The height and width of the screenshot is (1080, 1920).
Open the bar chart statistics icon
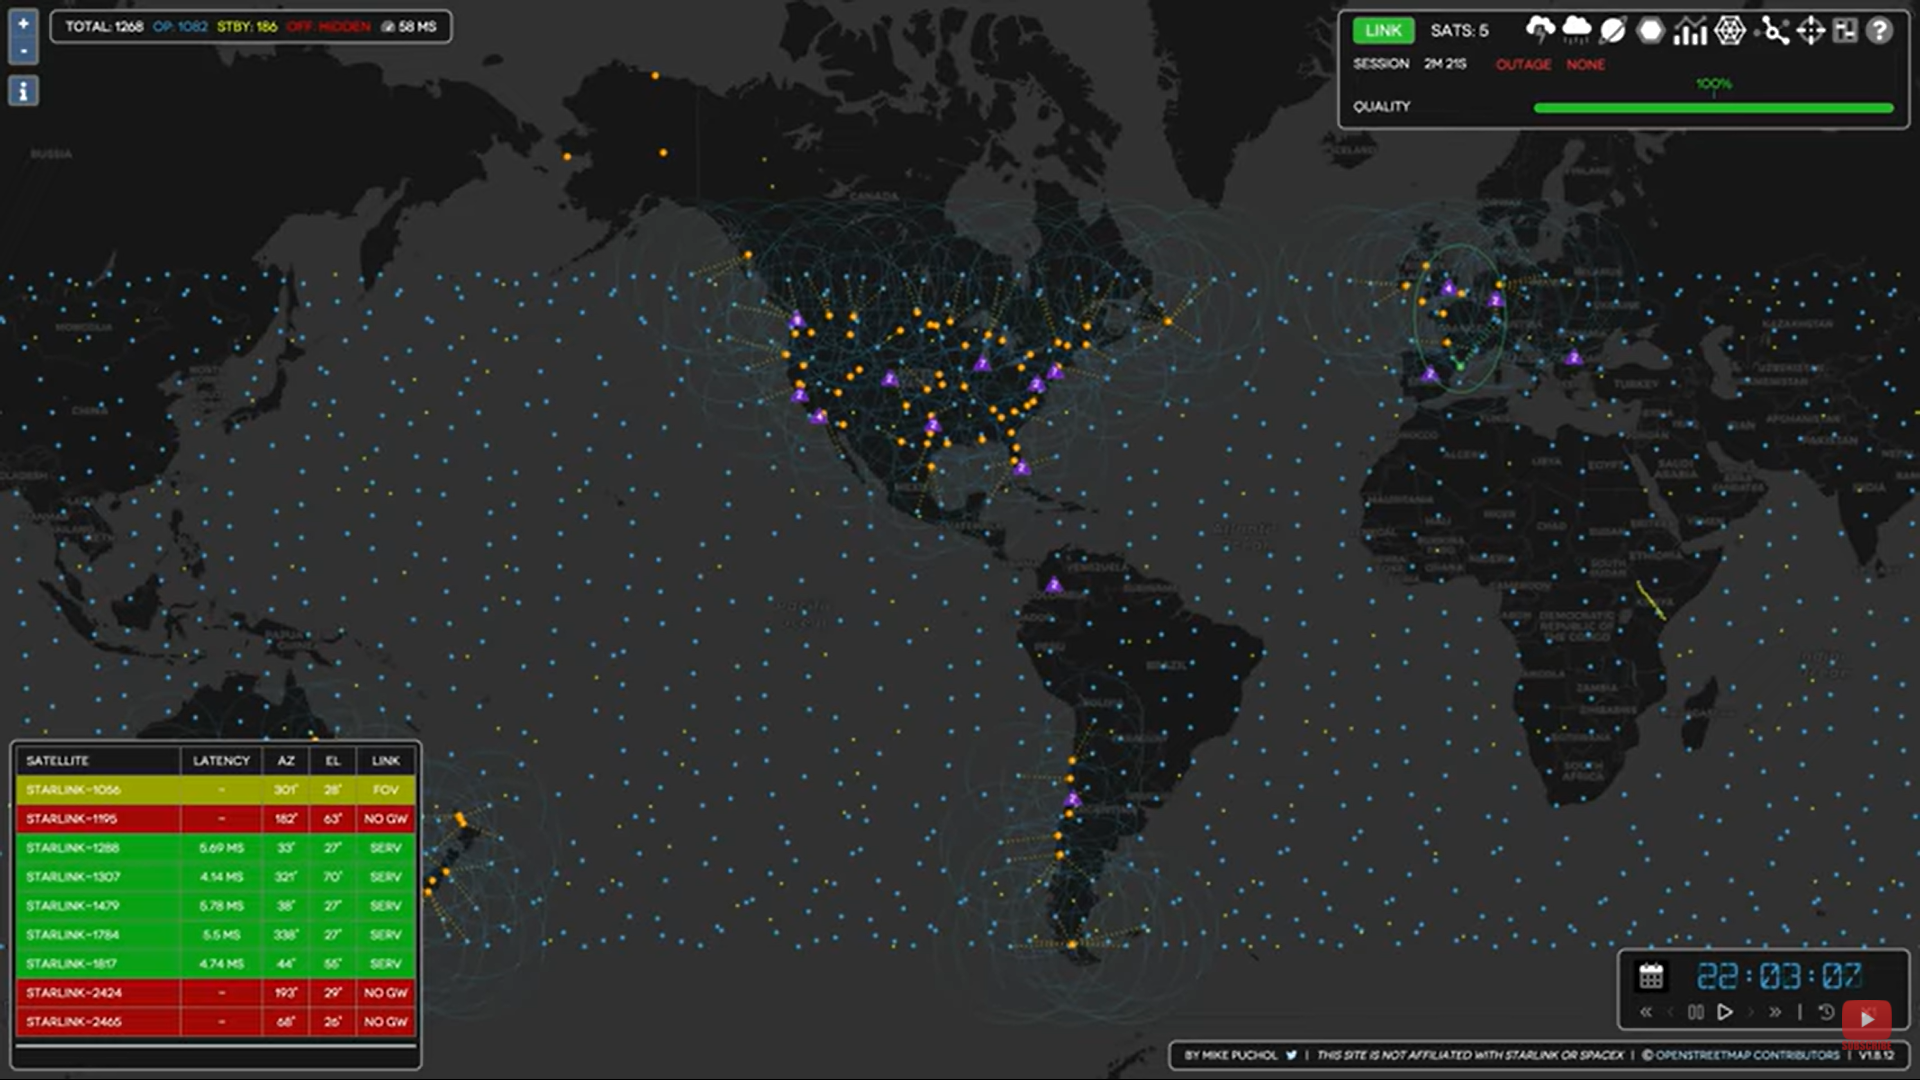[x=1690, y=30]
